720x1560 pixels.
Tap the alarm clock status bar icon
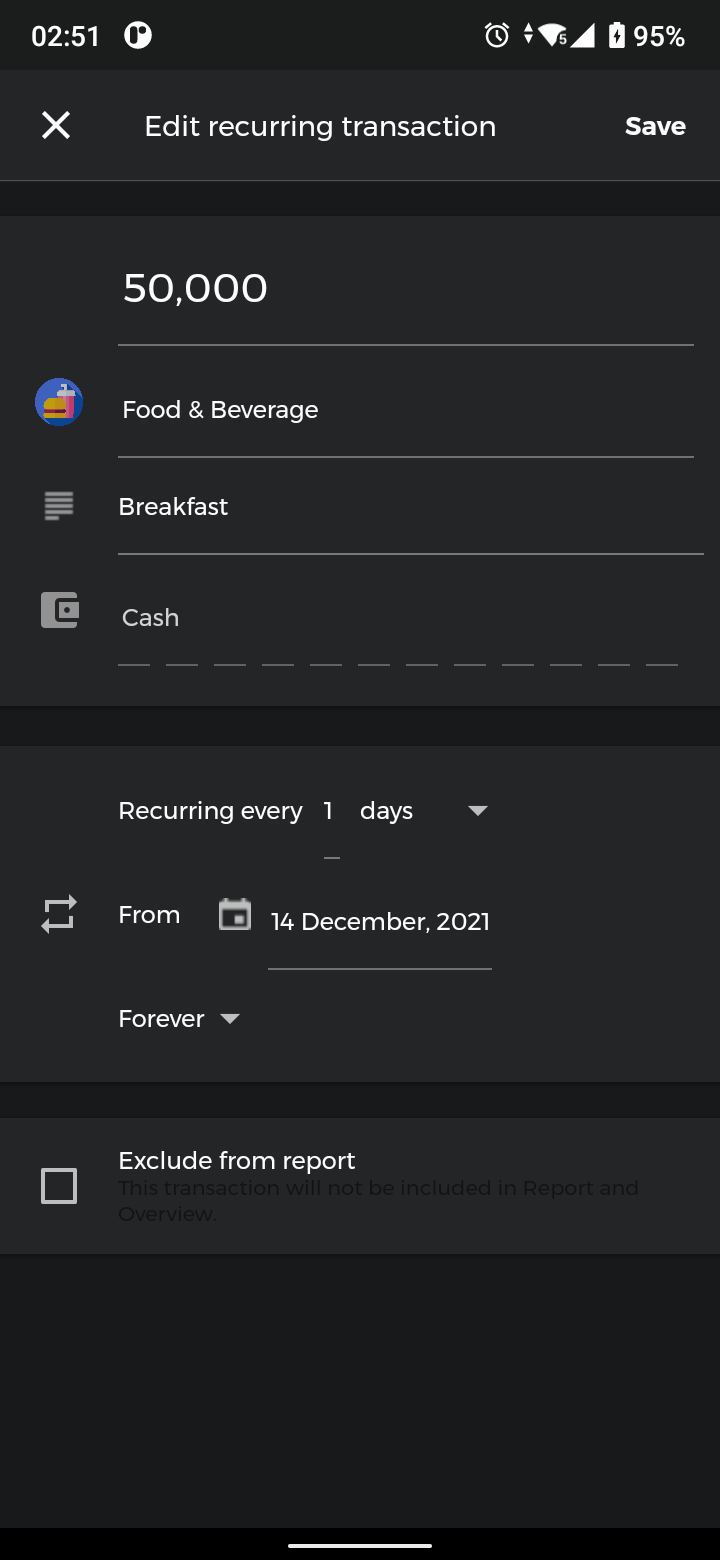tap(497, 36)
